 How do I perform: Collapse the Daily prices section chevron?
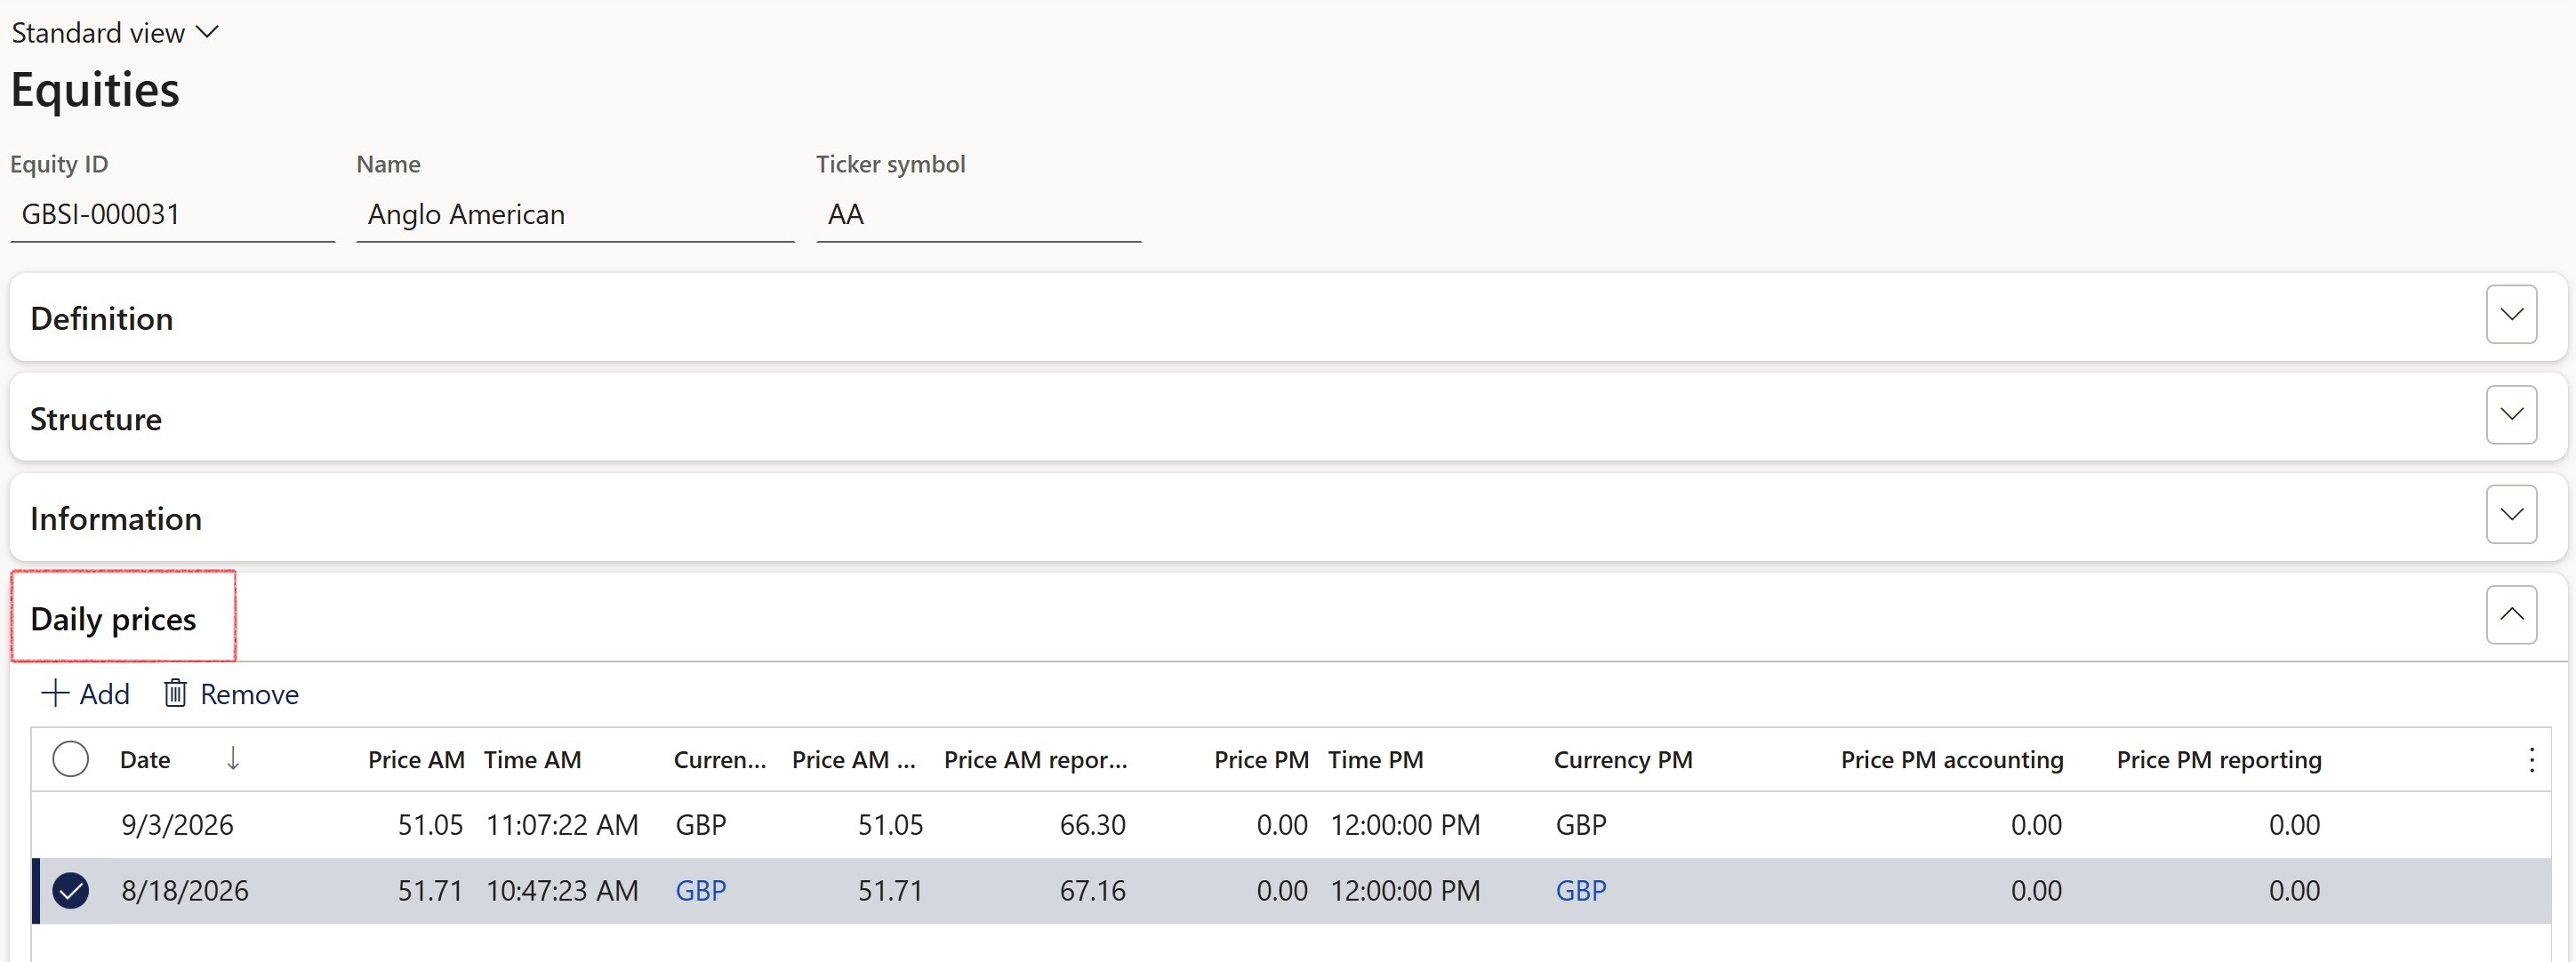click(2511, 614)
